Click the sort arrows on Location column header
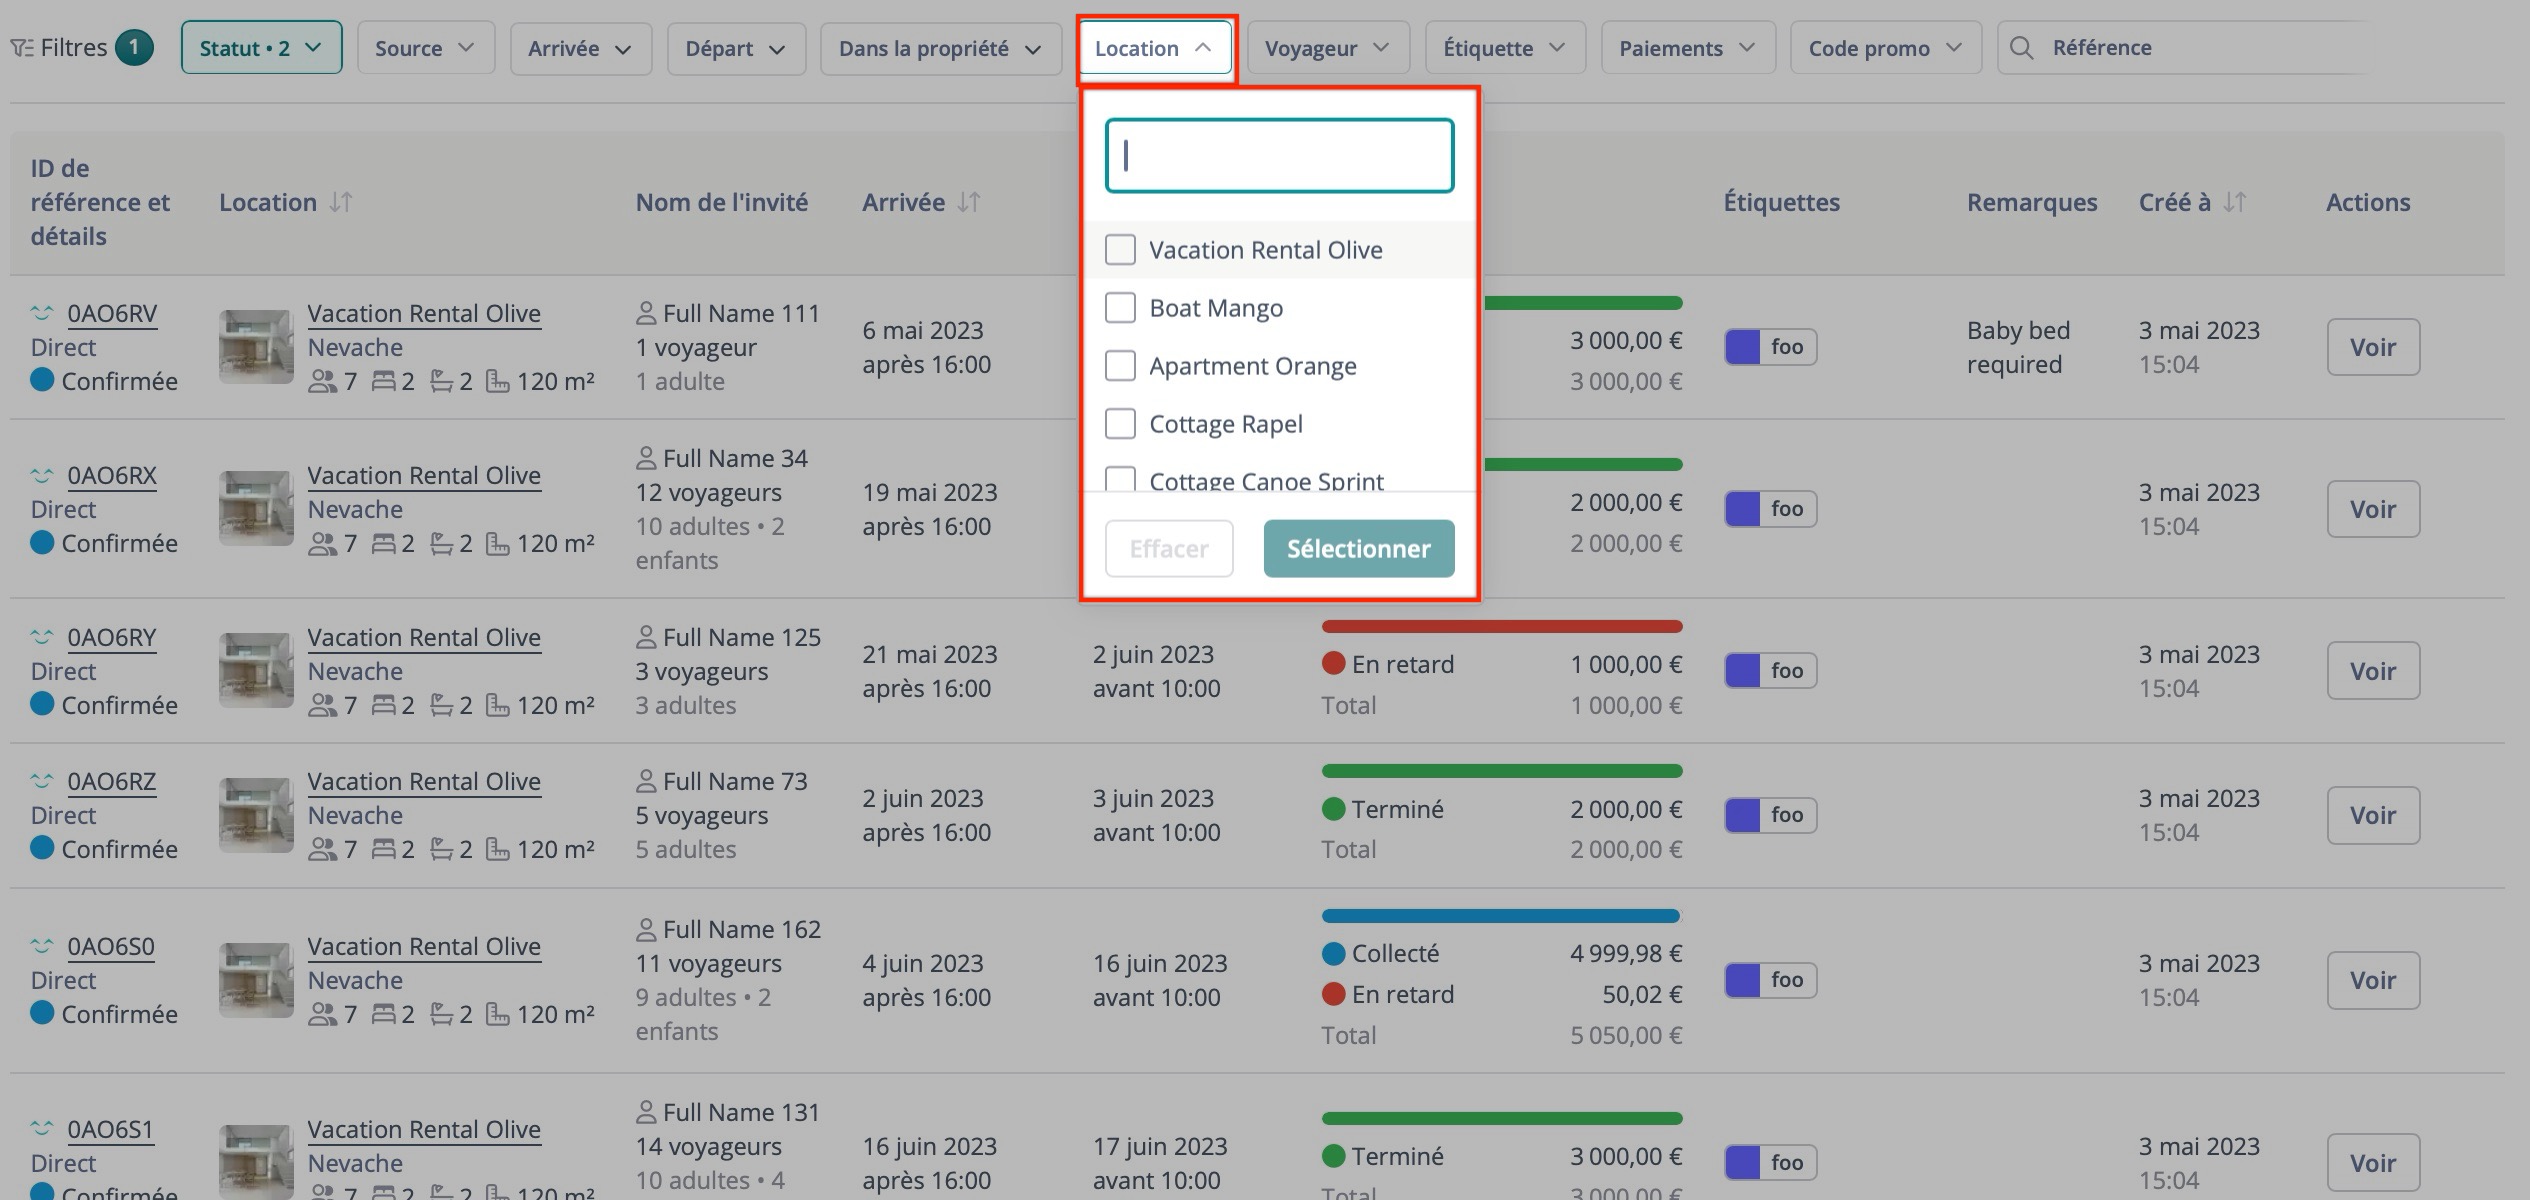Screen dimensions: 2530x1200 [x=340, y=201]
